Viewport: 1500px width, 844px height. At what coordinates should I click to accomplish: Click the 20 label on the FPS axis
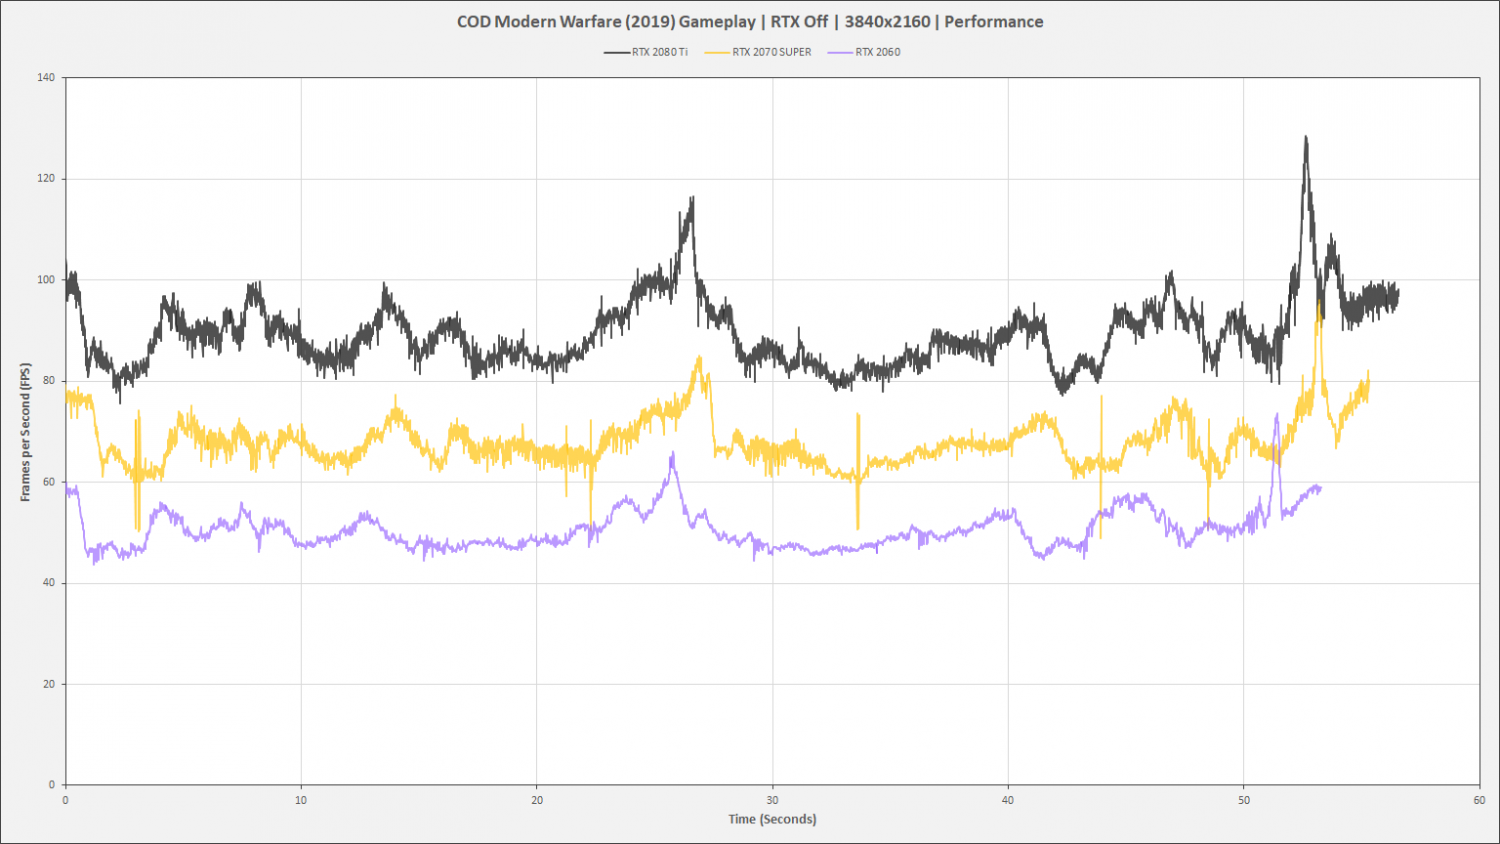click(49, 684)
